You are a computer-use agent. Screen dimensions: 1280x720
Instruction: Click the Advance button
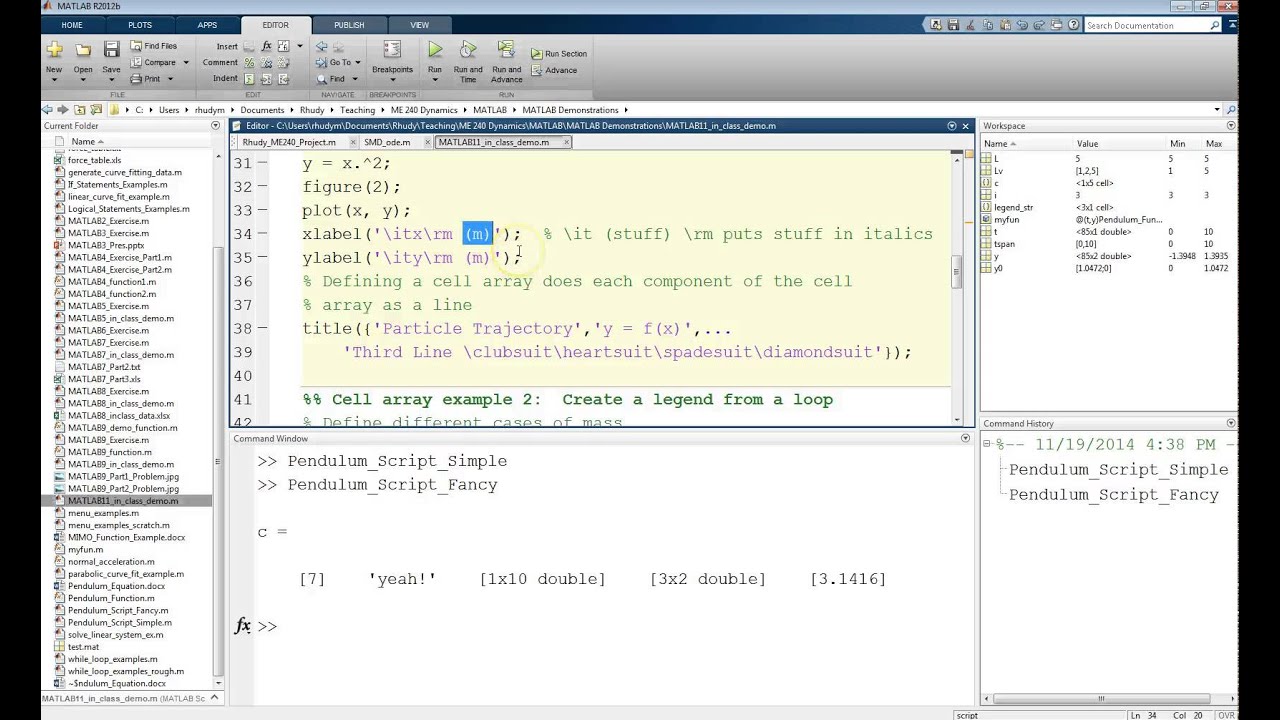coord(554,70)
